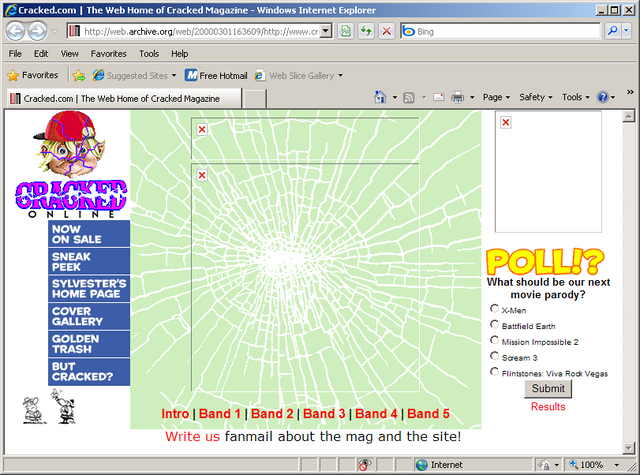This screenshot has width=640, height=475.
Task: Open the Safety dropdown menu
Action: 536,97
